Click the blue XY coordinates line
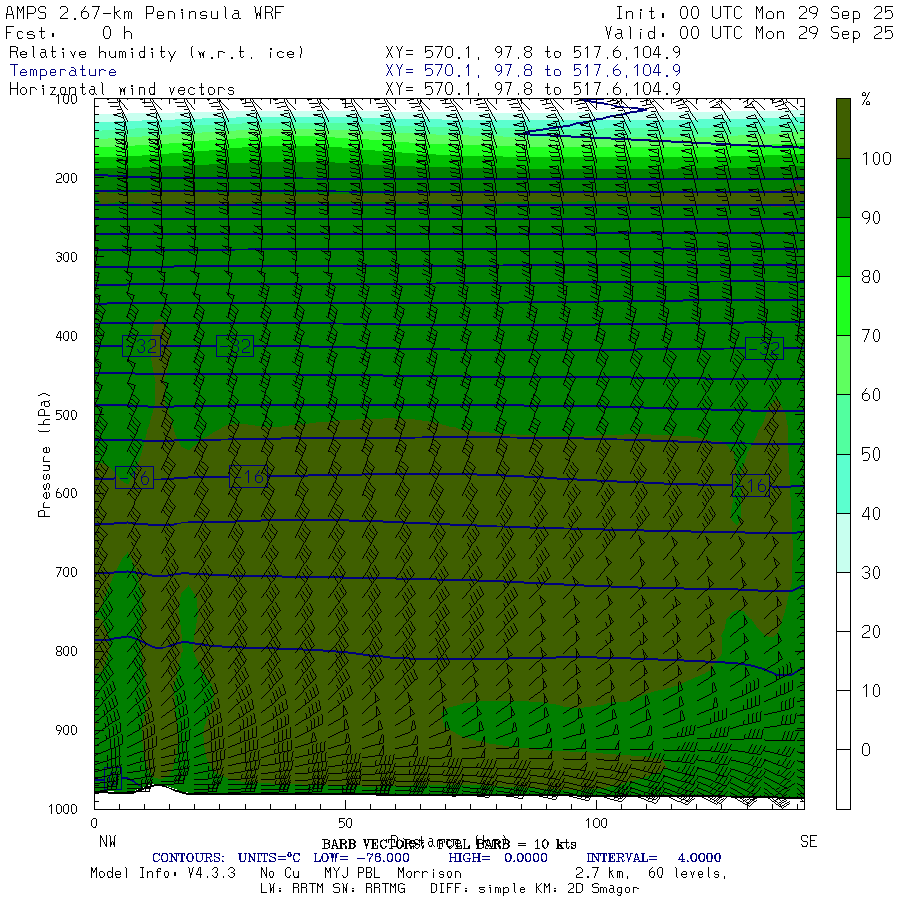 533,71
